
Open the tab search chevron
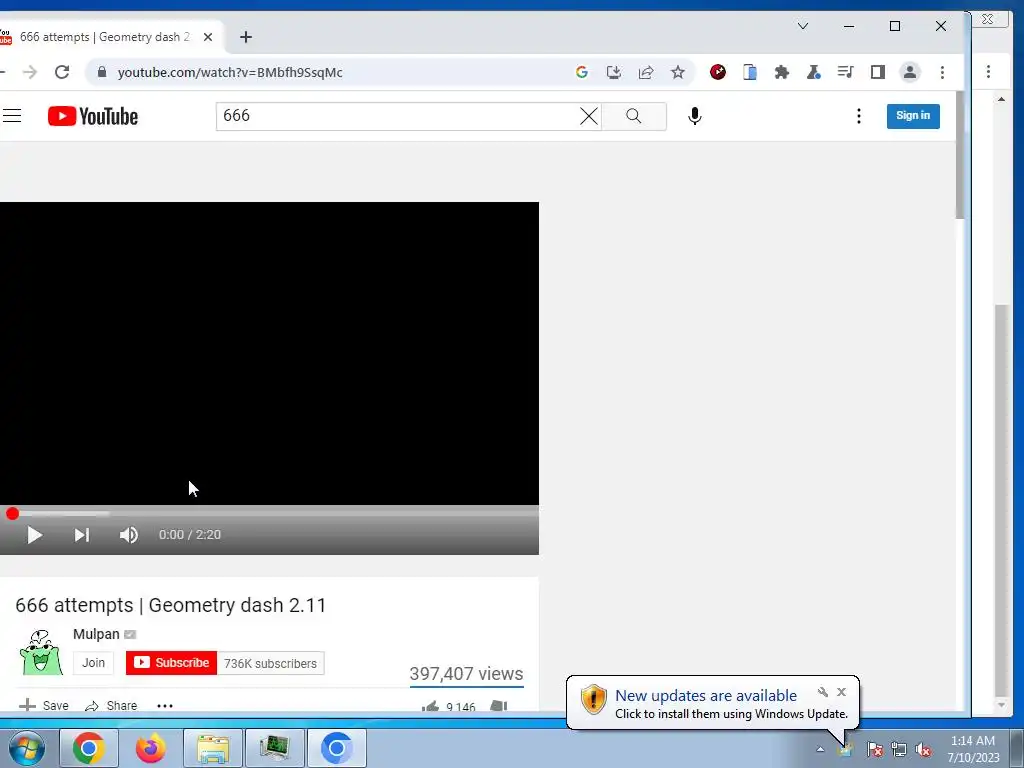803,26
